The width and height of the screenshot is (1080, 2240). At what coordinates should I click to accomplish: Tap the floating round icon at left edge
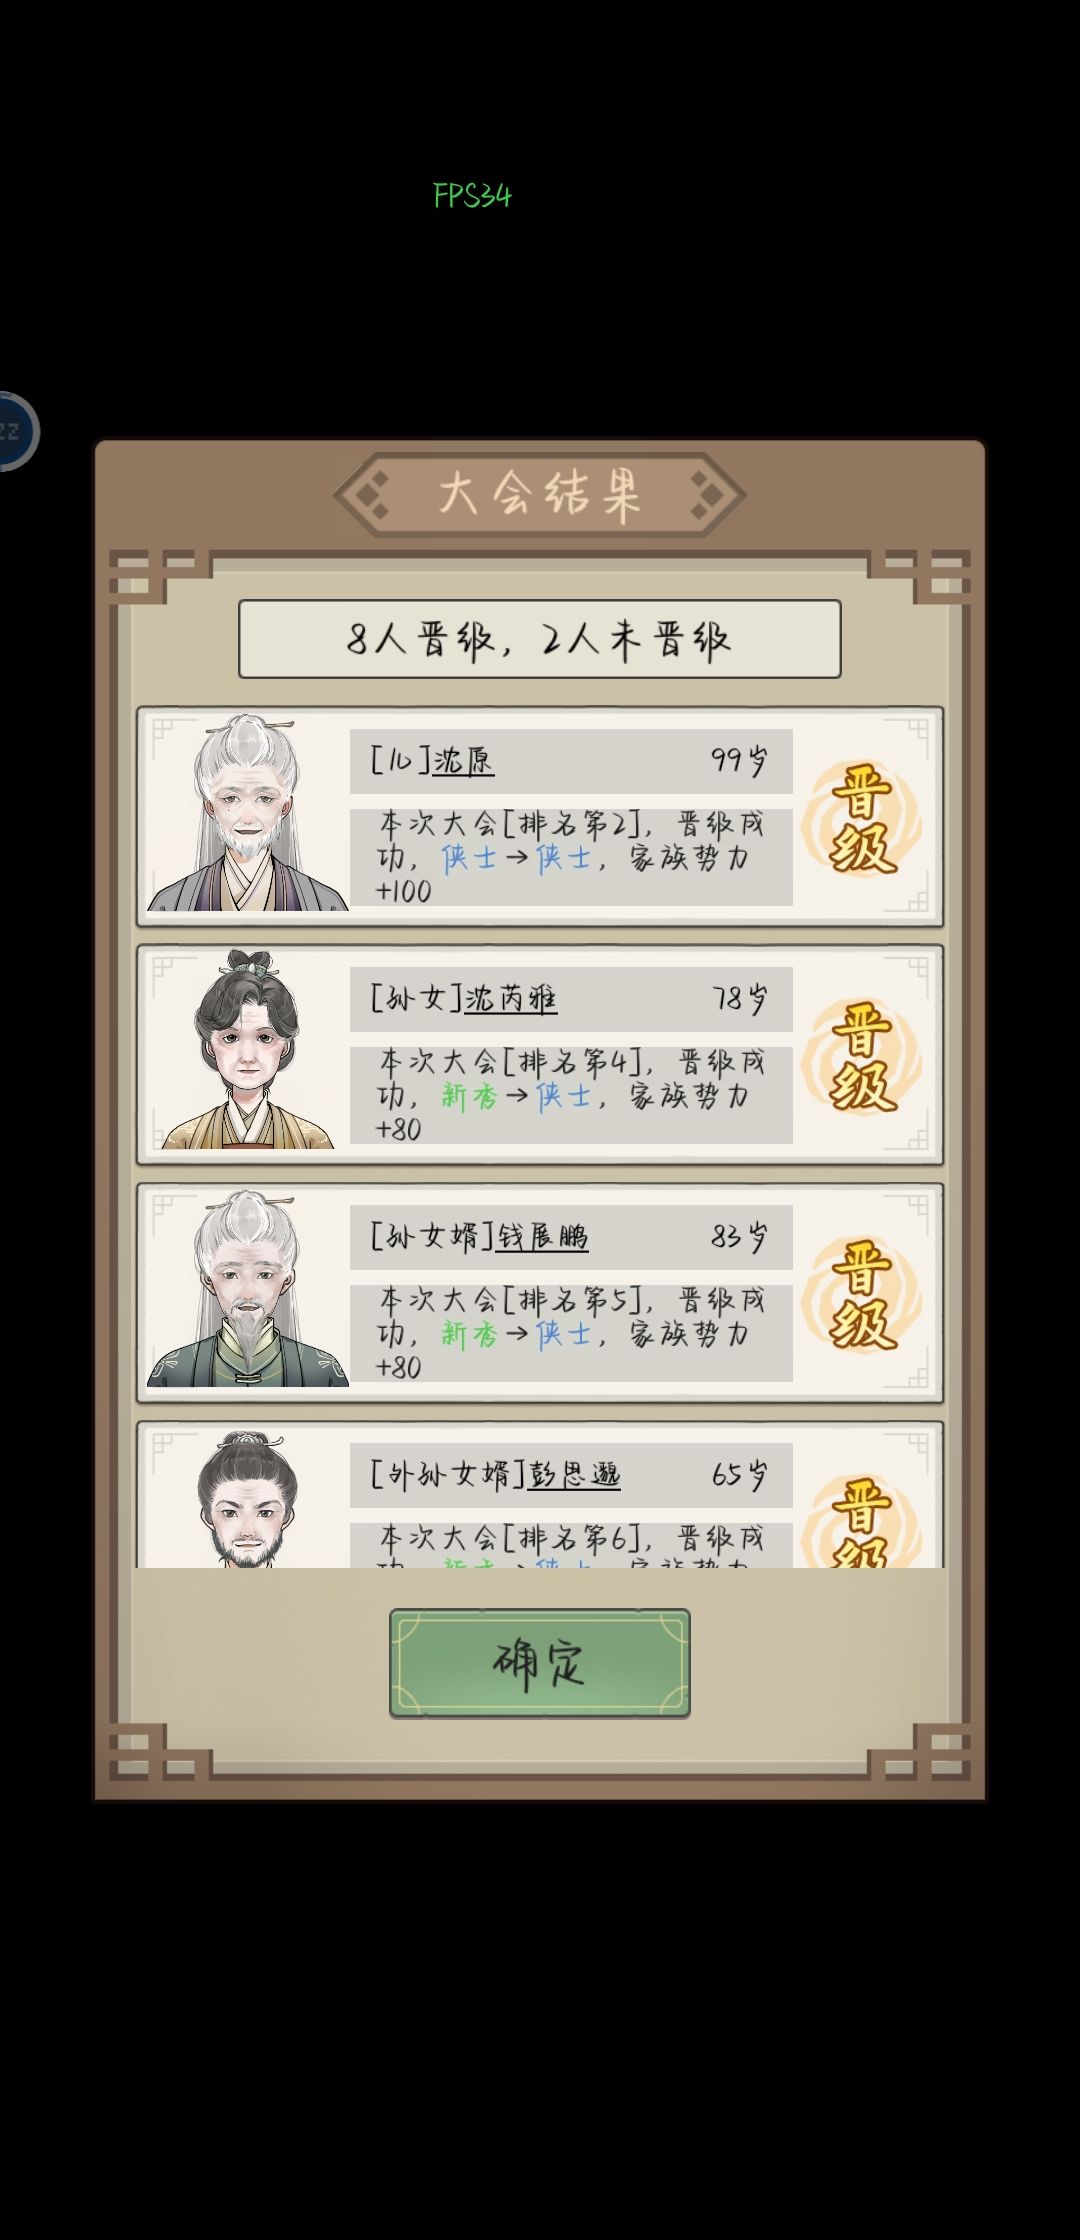click(x=15, y=431)
